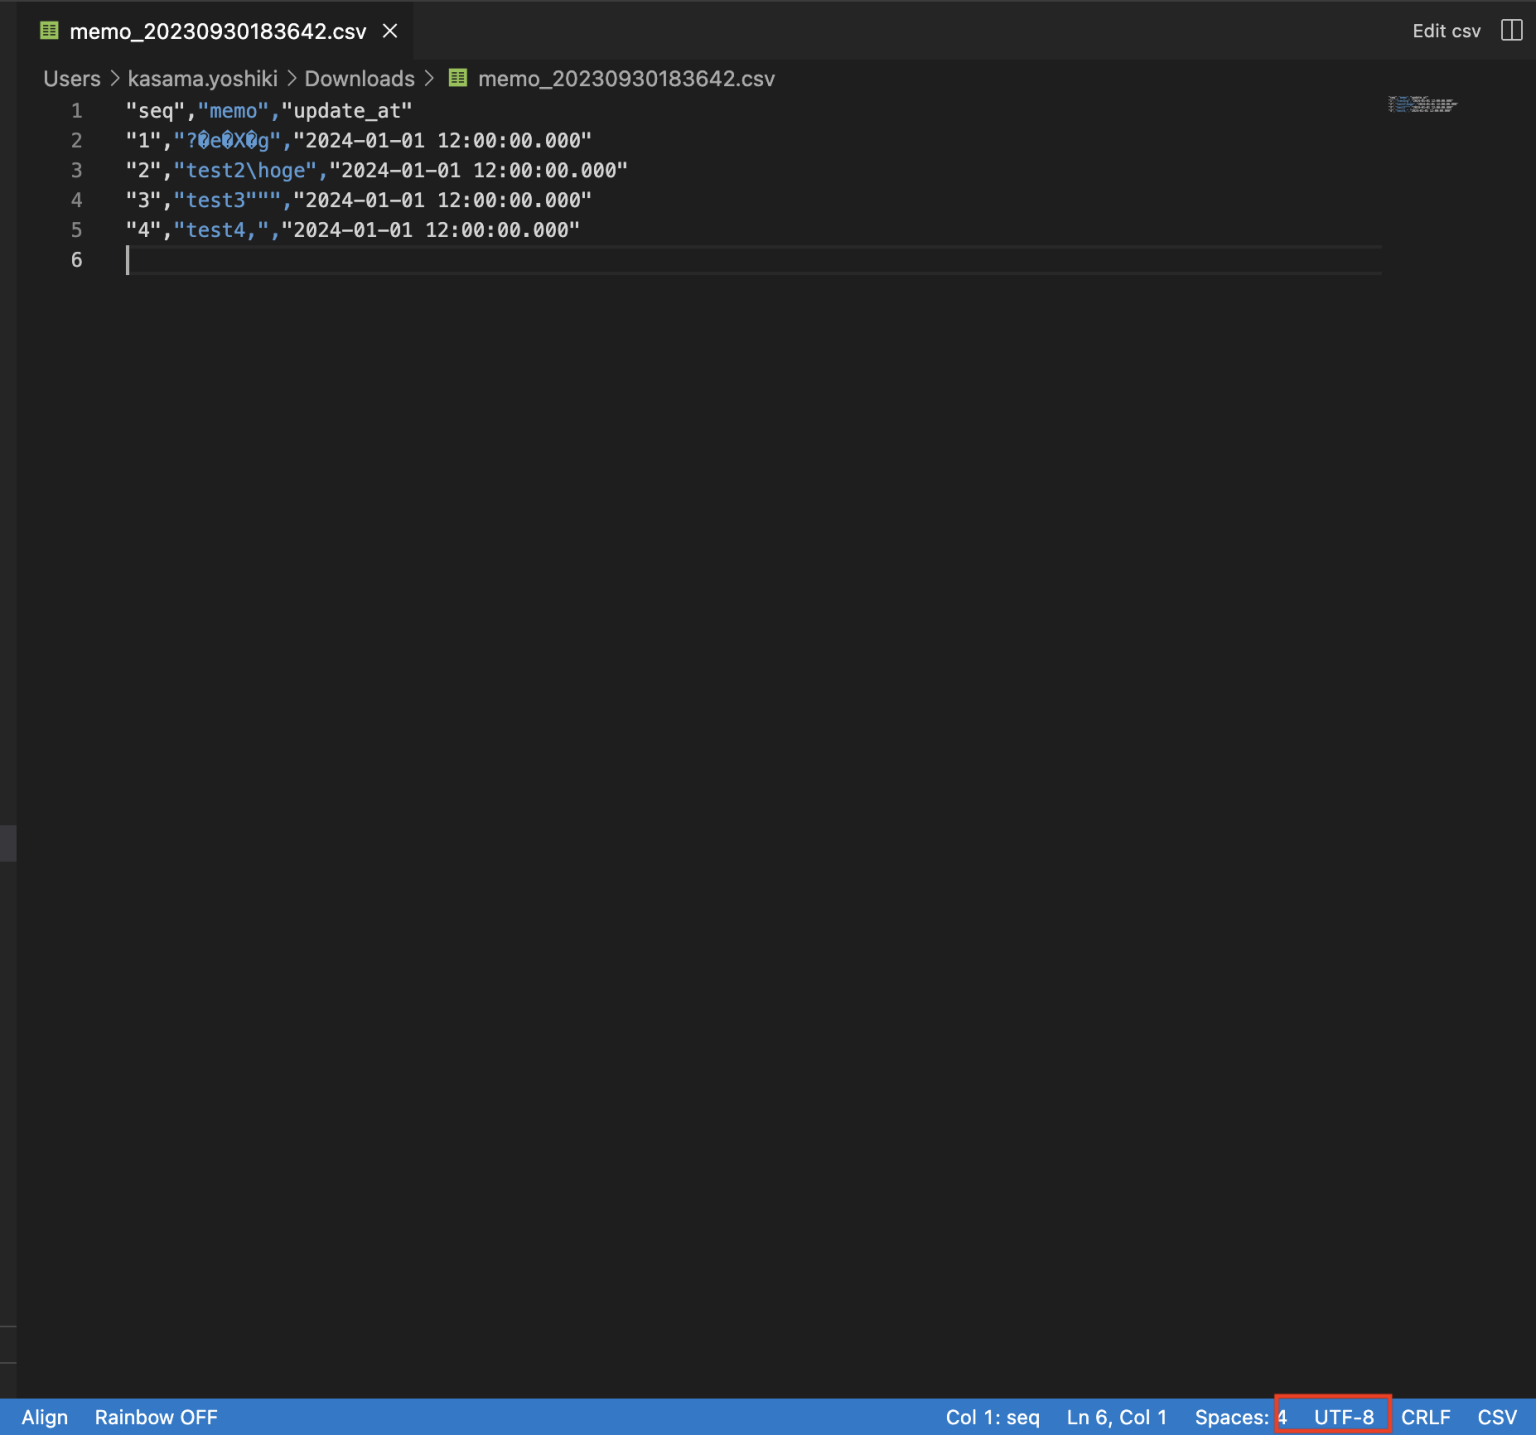
Task: Toggle the Align option in status bar
Action: (x=44, y=1417)
